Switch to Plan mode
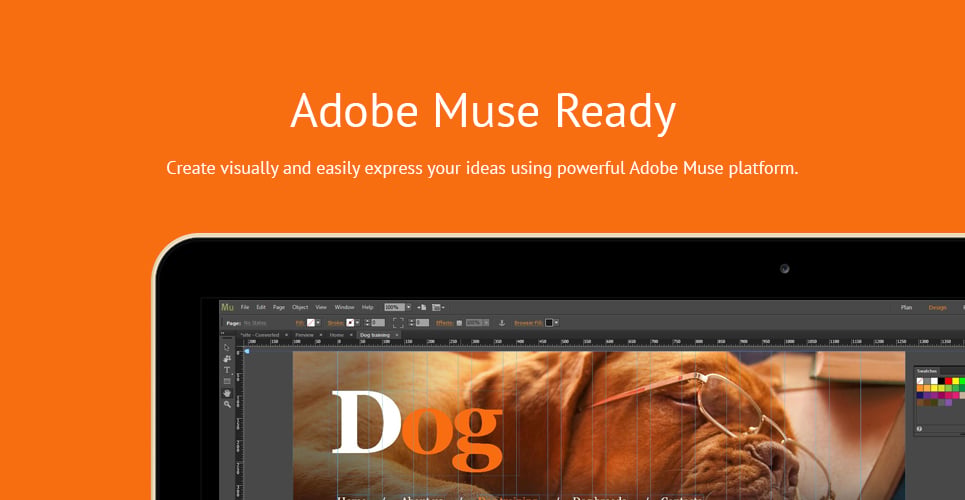 tap(907, 307)
